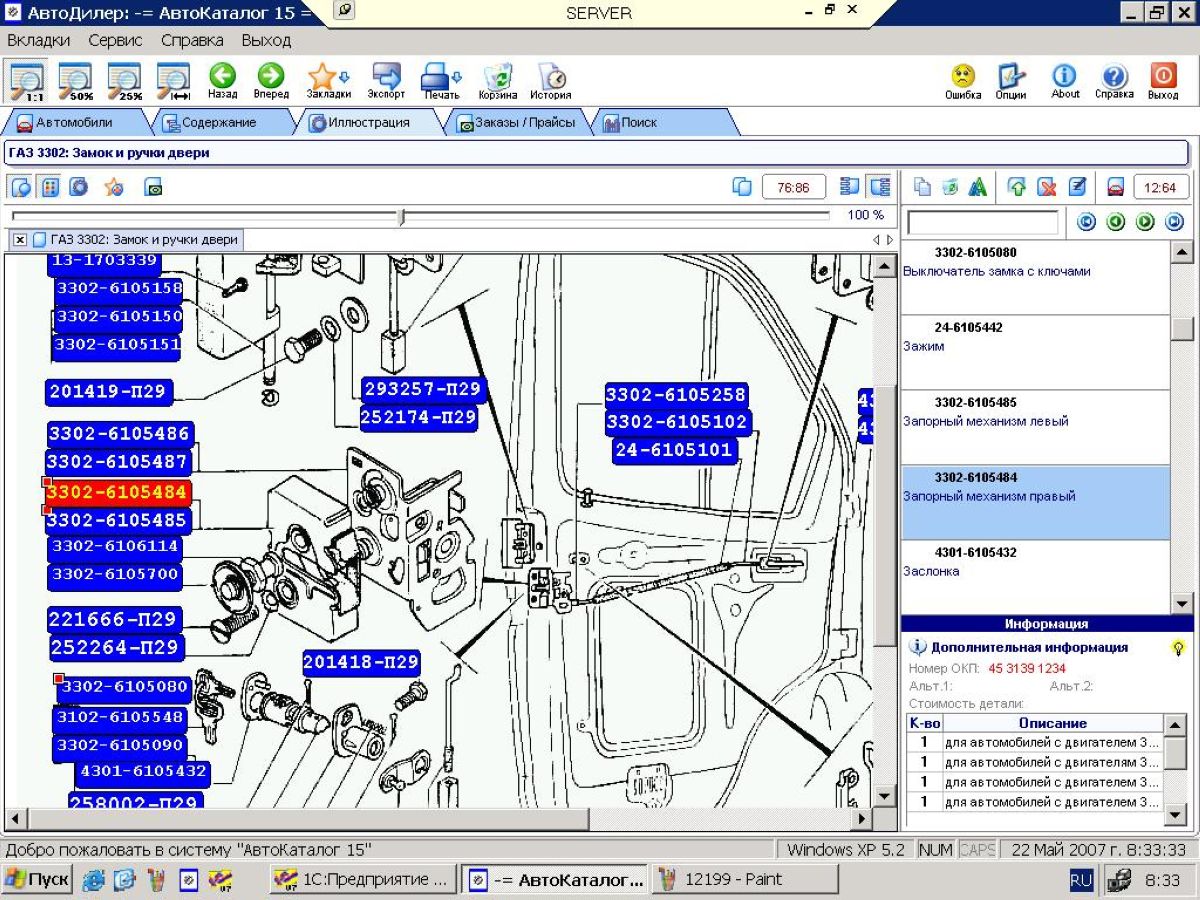Open the Пуск start menu

pyautogui.click(x=37, y=880)
